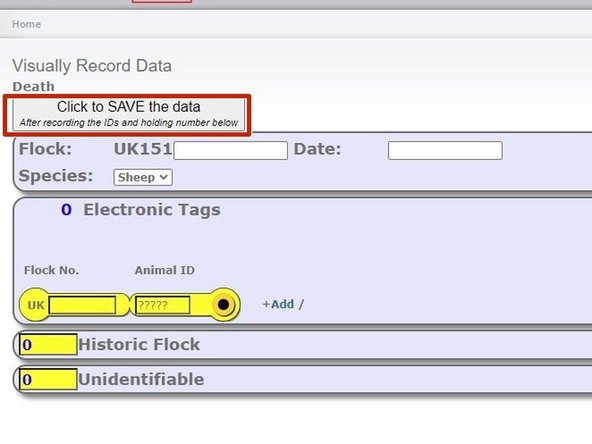The image size is (592, 444).
Task: Click the UK prefix on the yellow tag
Action: [36, 305]
